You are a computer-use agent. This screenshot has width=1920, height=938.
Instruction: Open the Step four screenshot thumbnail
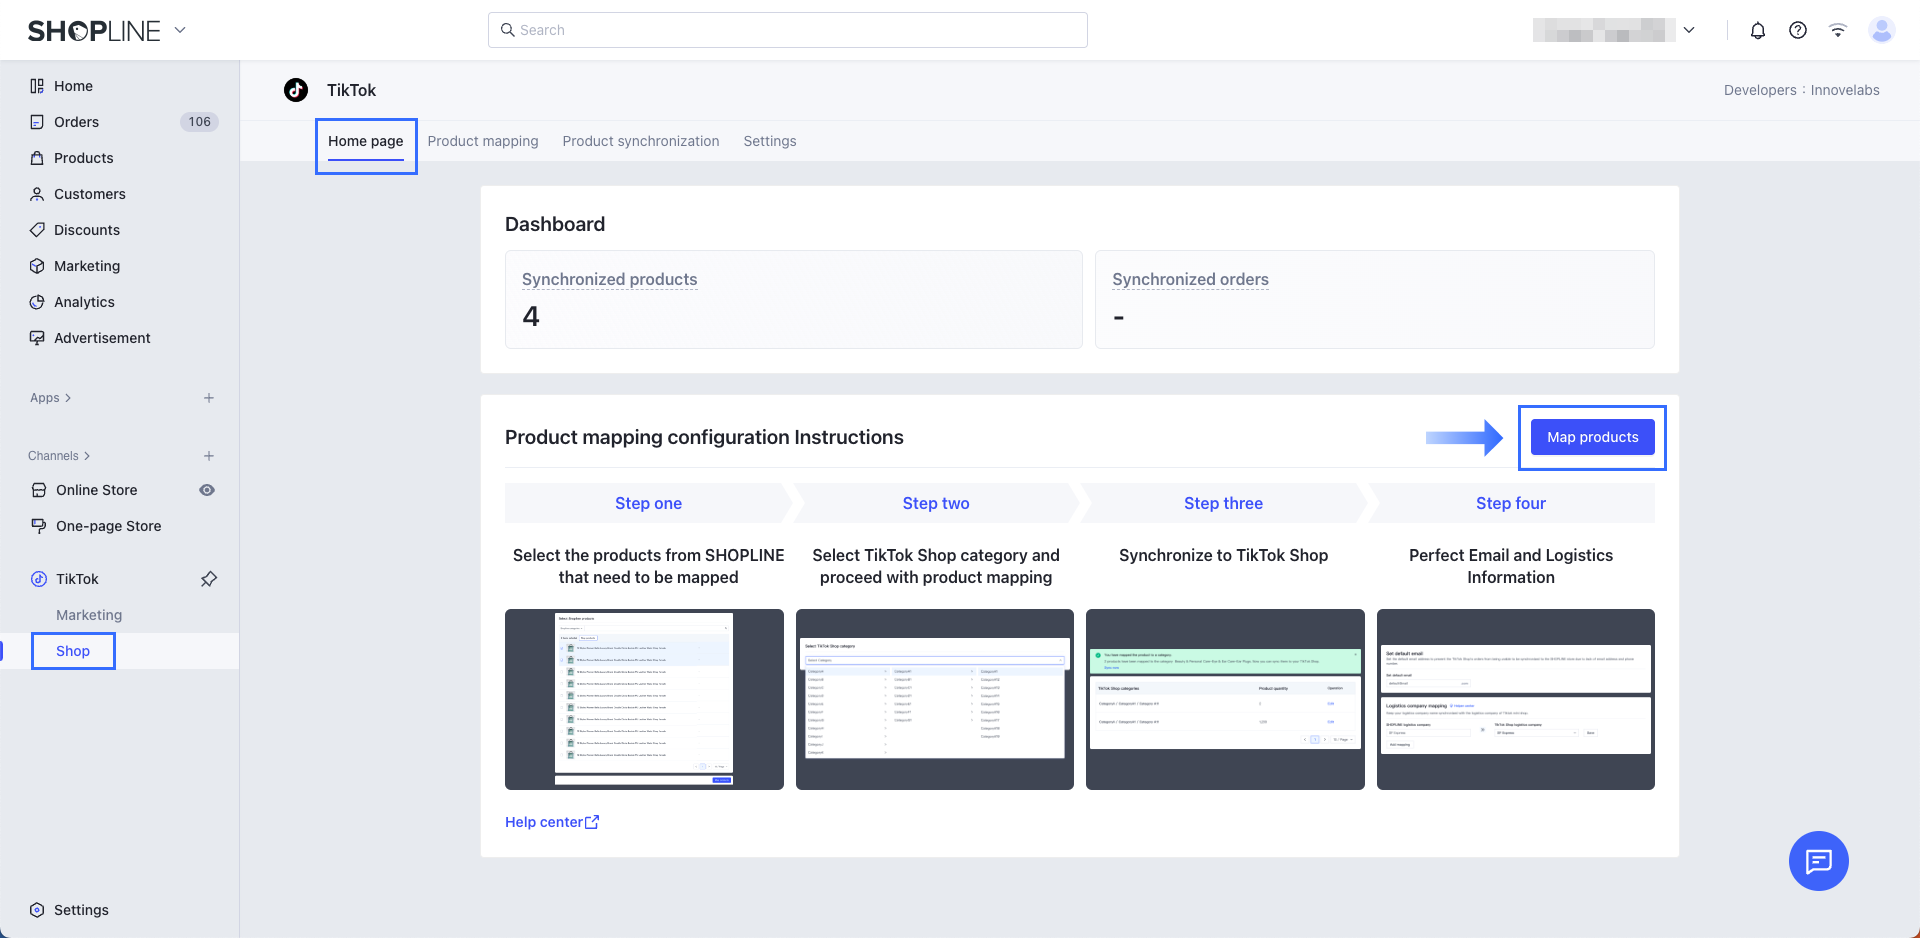pos(1516,699)
